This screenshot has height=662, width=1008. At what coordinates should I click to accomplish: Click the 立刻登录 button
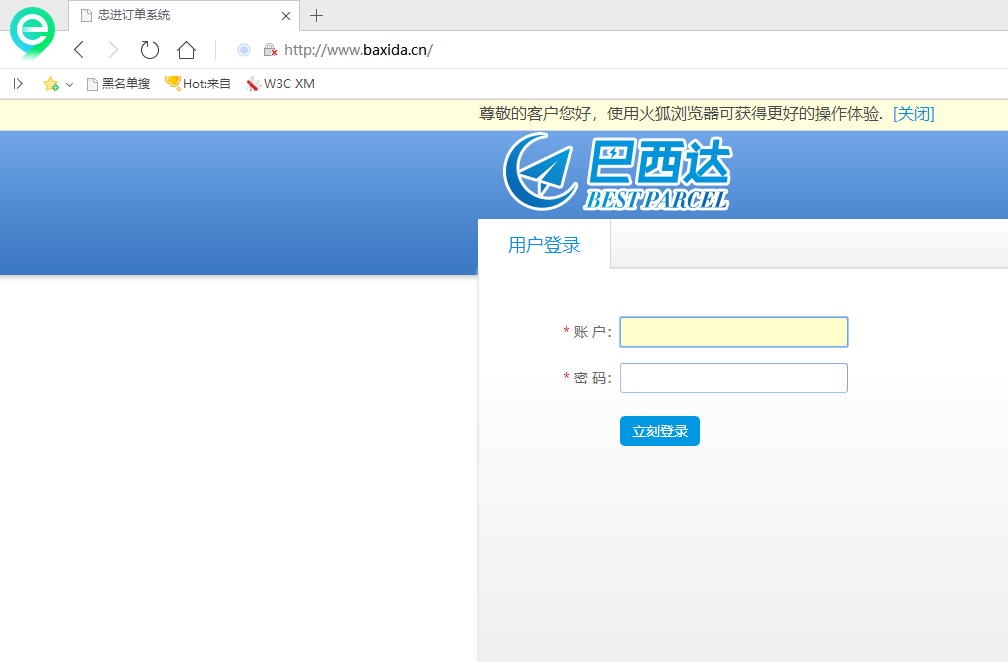tap(660, 431)
